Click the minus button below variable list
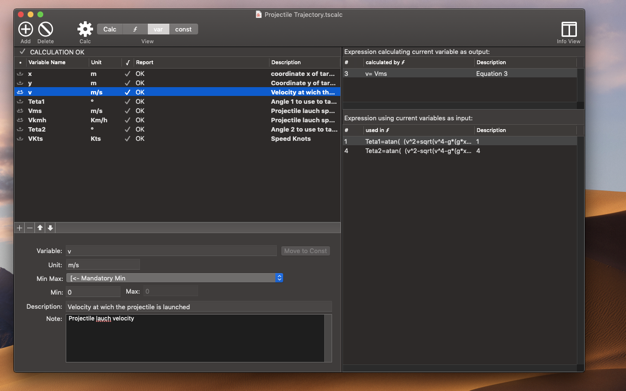 30,228
